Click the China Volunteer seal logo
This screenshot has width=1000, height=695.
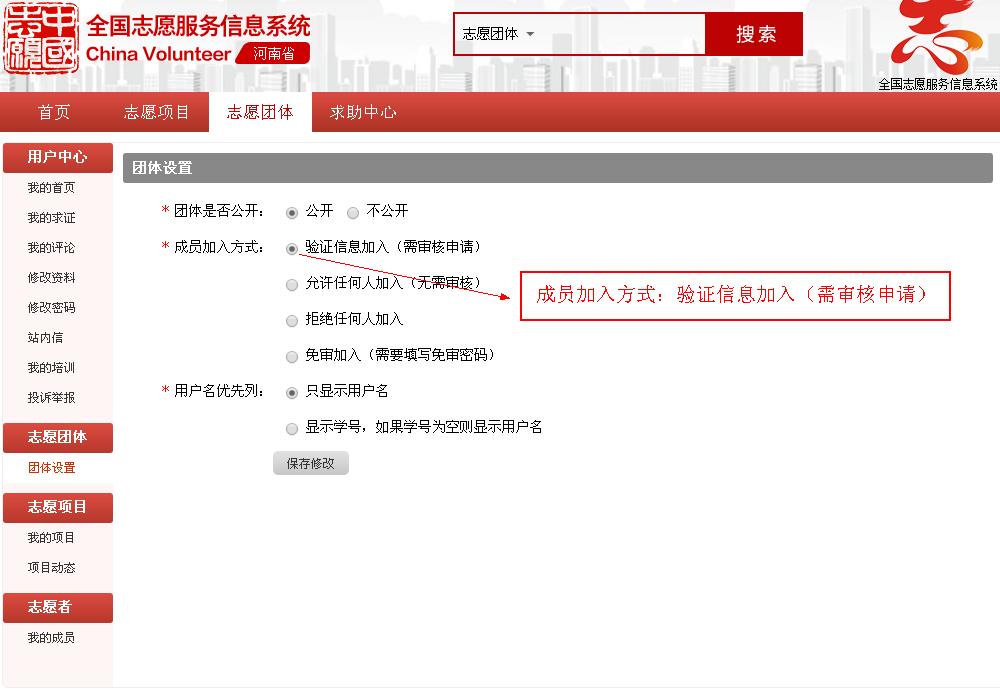tap(42, 41)
